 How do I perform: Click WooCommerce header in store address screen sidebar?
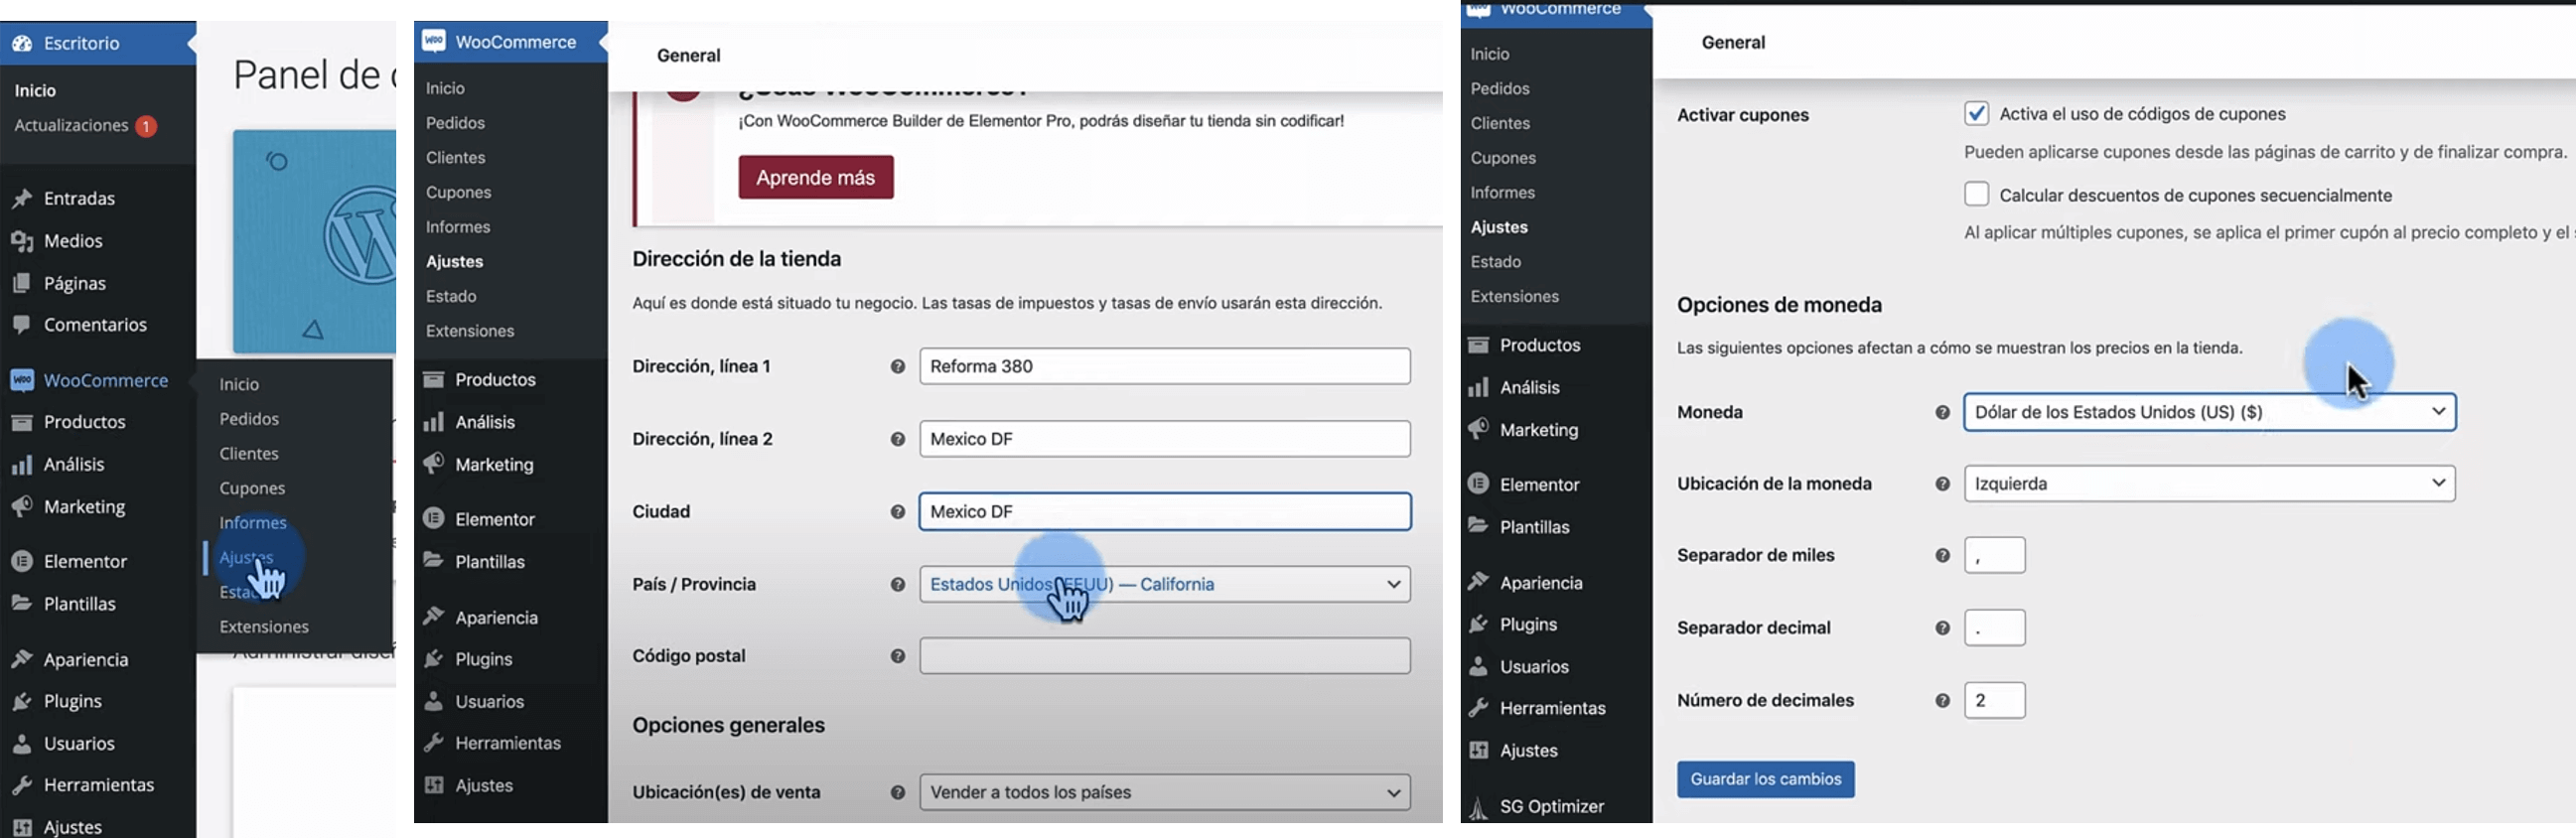(x=510, y=42)
